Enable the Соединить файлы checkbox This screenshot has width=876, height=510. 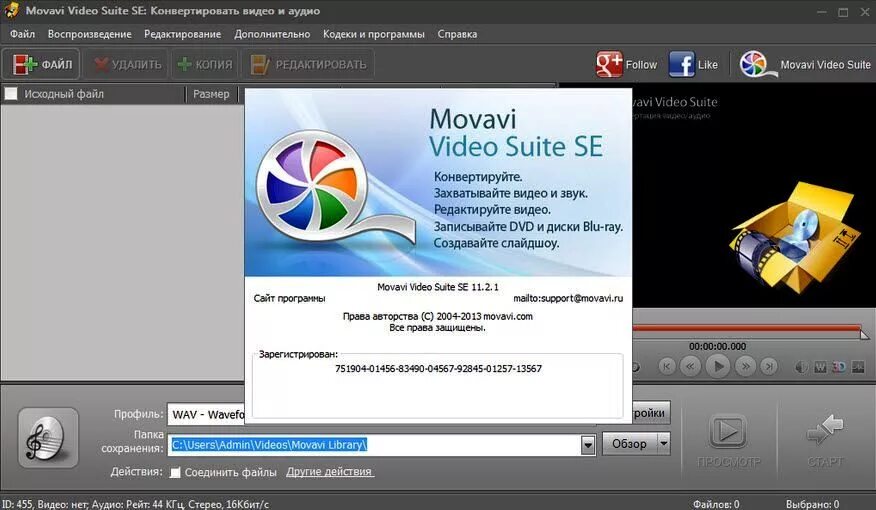(175, 473)
